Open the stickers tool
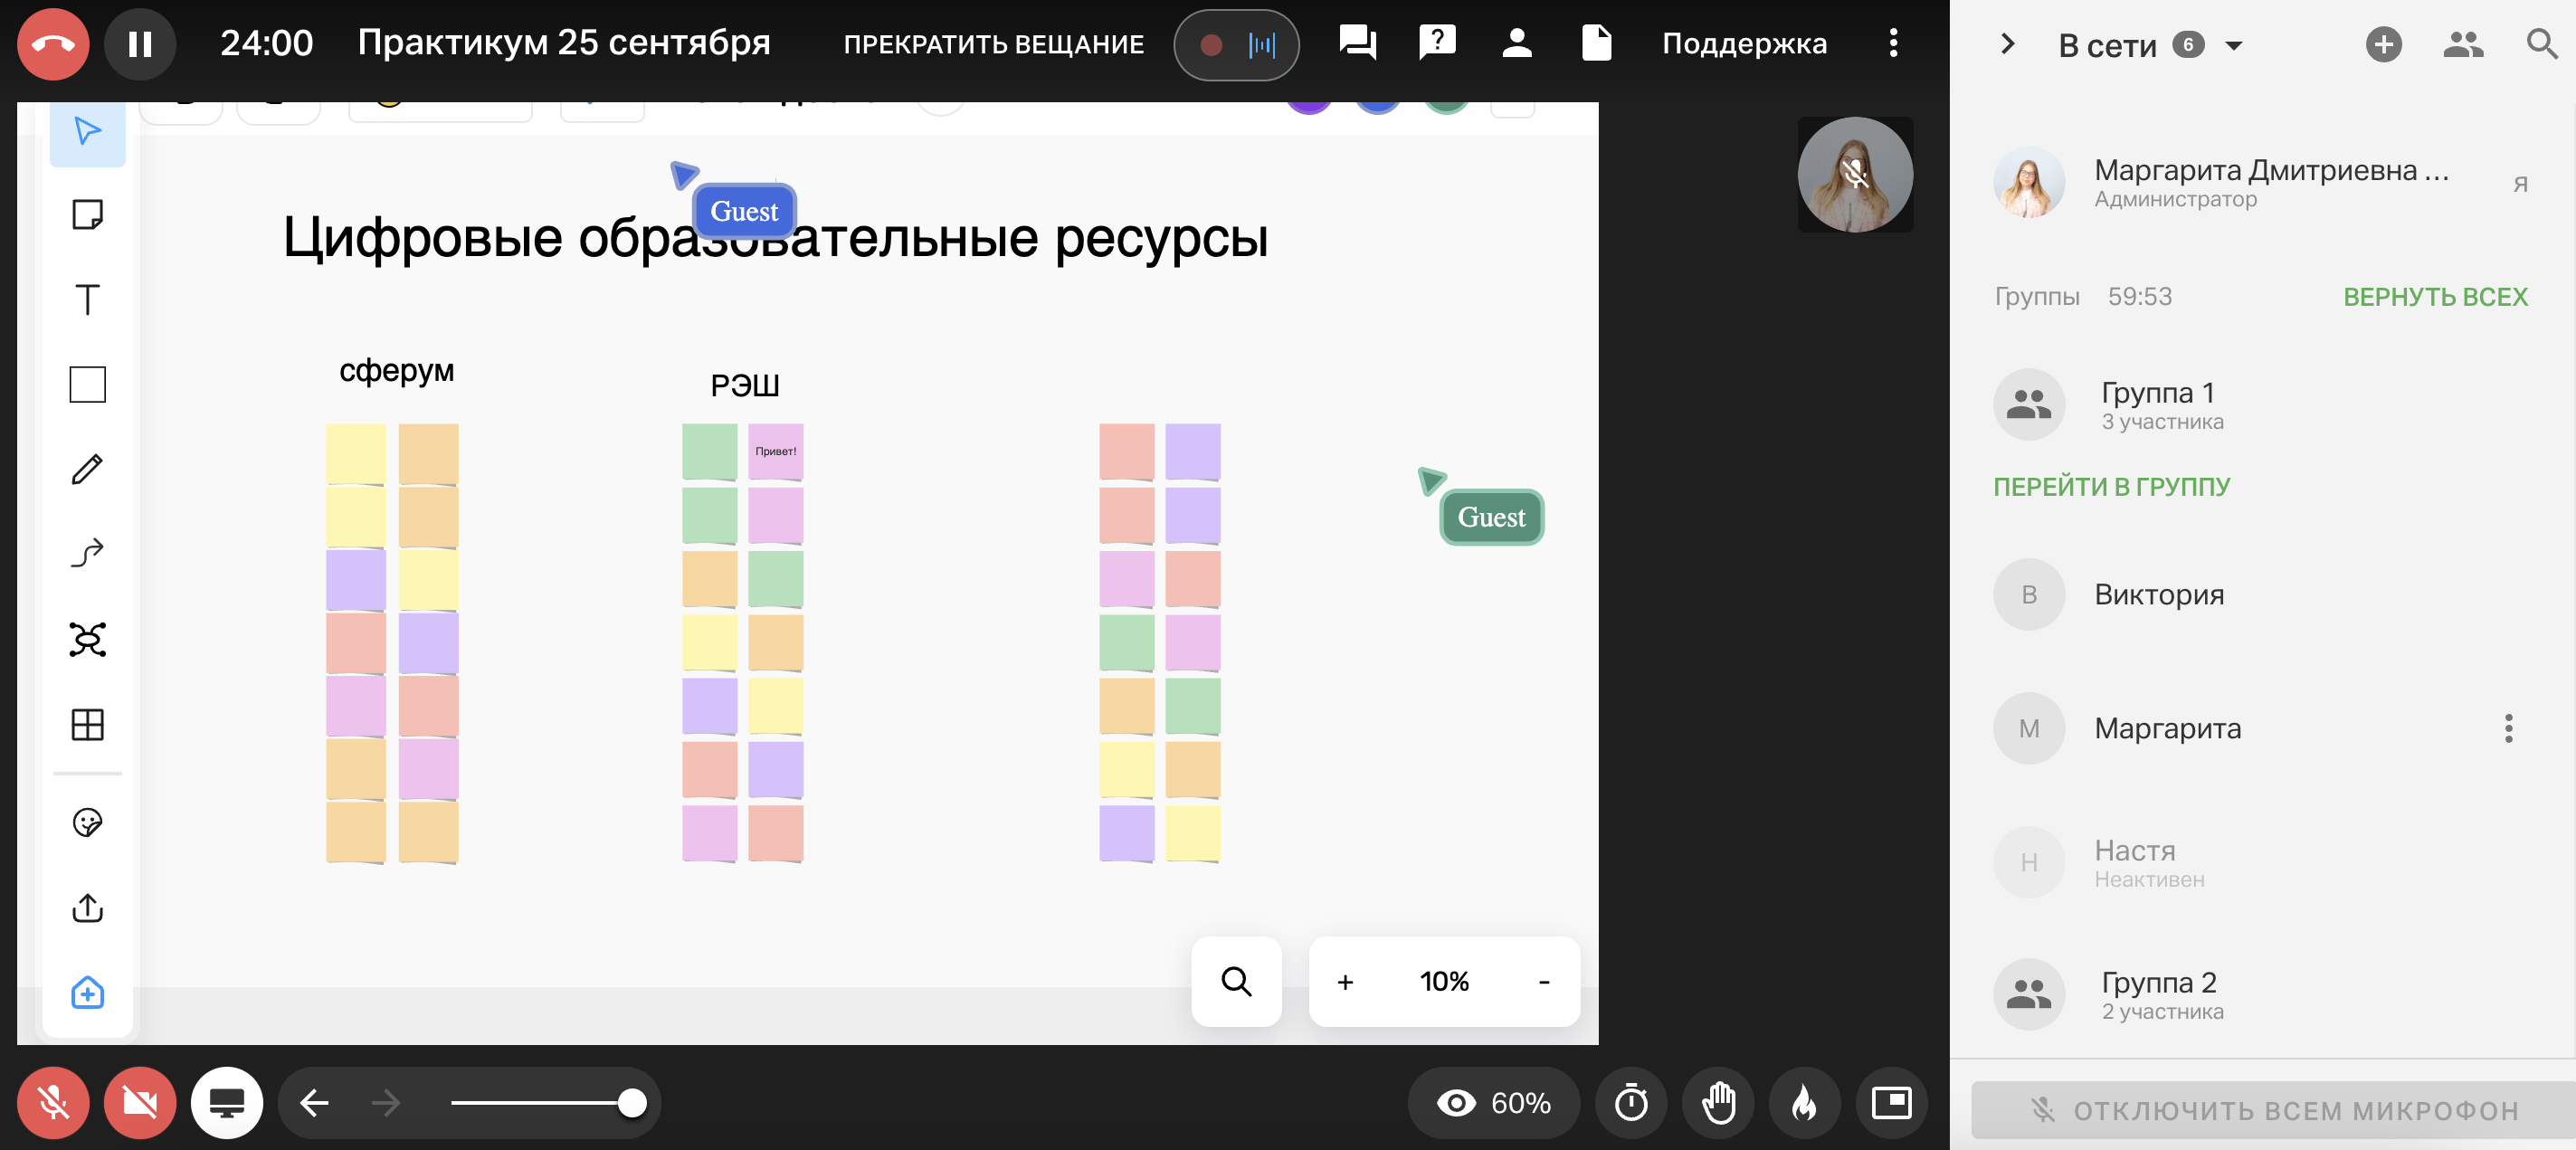 click(87, 823)
